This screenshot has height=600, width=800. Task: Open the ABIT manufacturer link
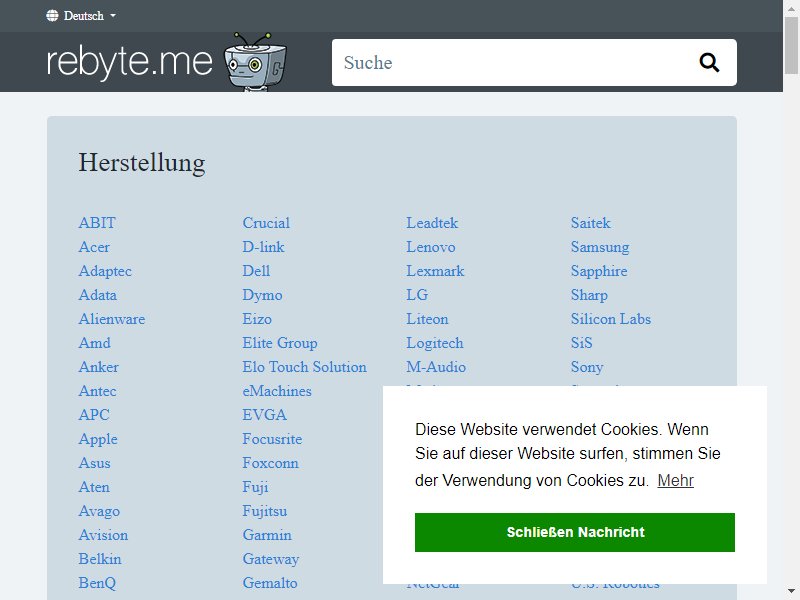(x=97, y=223)
